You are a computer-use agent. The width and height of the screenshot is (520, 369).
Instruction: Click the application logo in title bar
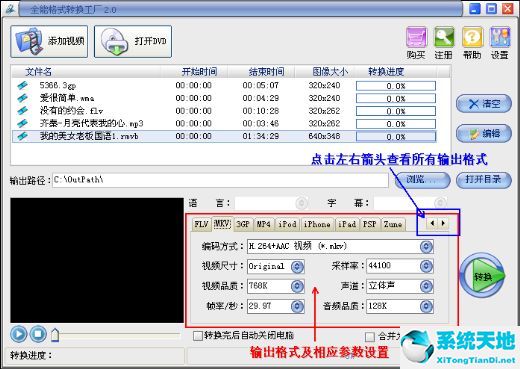10,8
